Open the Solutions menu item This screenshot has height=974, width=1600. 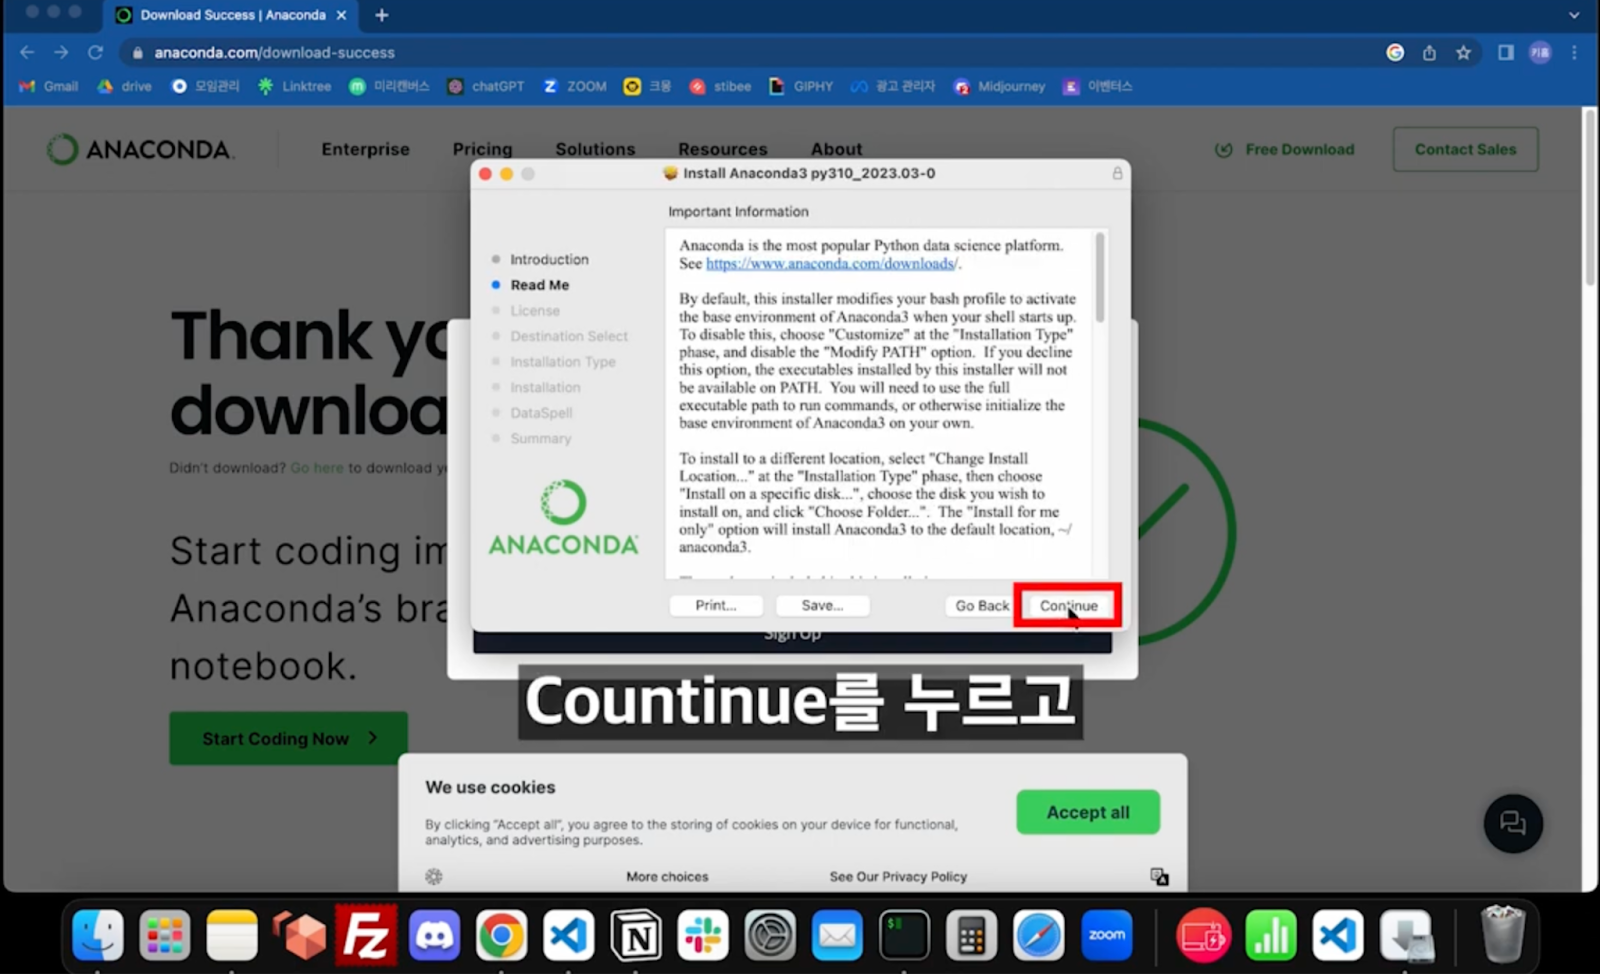pos(595,149)
